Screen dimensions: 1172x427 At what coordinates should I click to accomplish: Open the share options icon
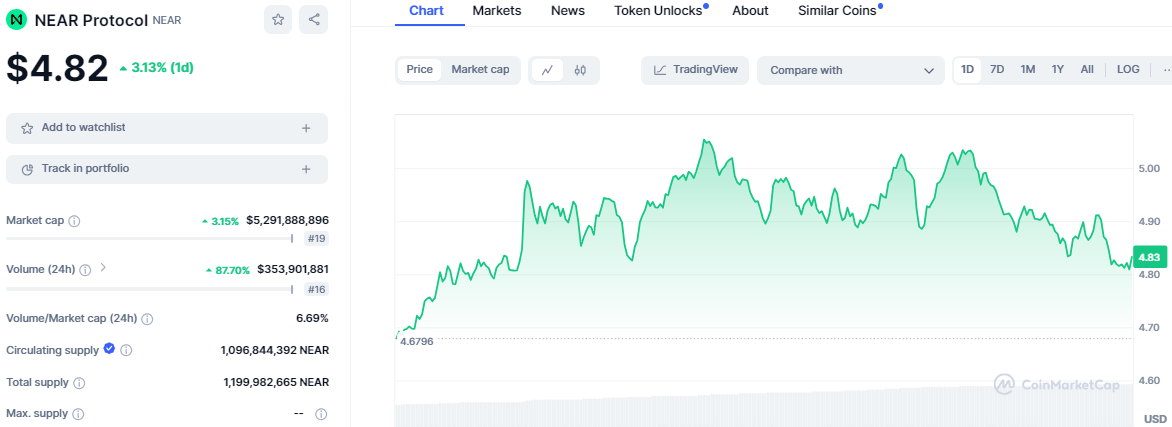coord(314,19)
